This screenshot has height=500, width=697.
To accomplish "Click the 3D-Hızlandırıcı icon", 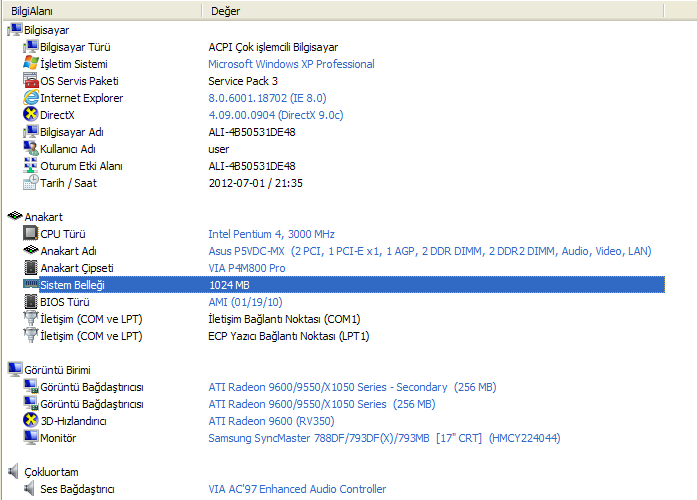I will click(x=31, y=420).
